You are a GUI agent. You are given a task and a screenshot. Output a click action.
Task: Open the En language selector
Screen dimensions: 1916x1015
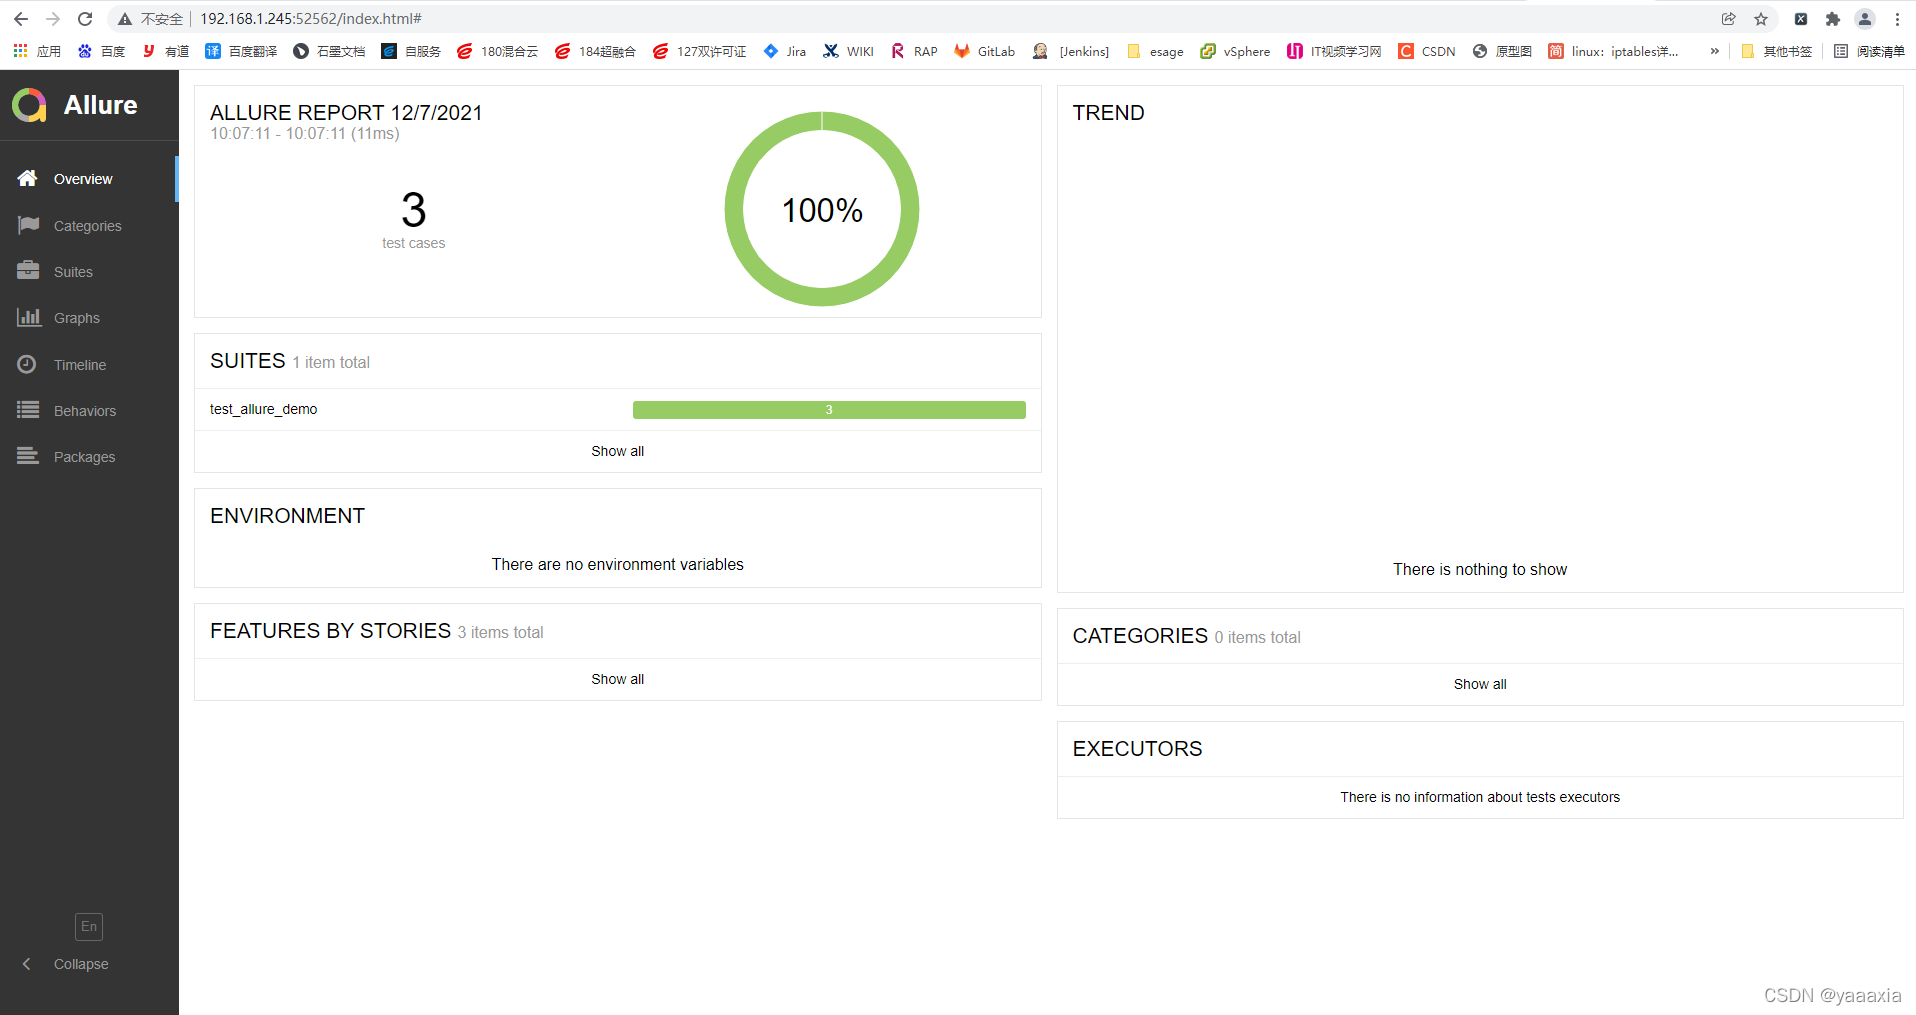[89, 927]
